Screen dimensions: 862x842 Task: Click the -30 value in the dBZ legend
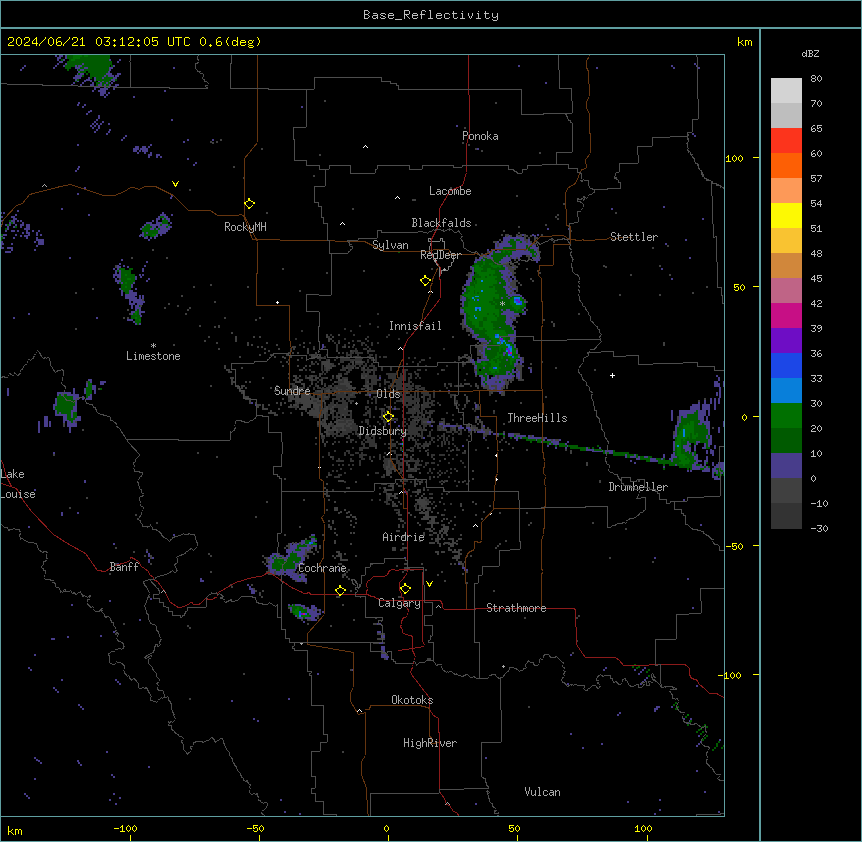(819, 529)
